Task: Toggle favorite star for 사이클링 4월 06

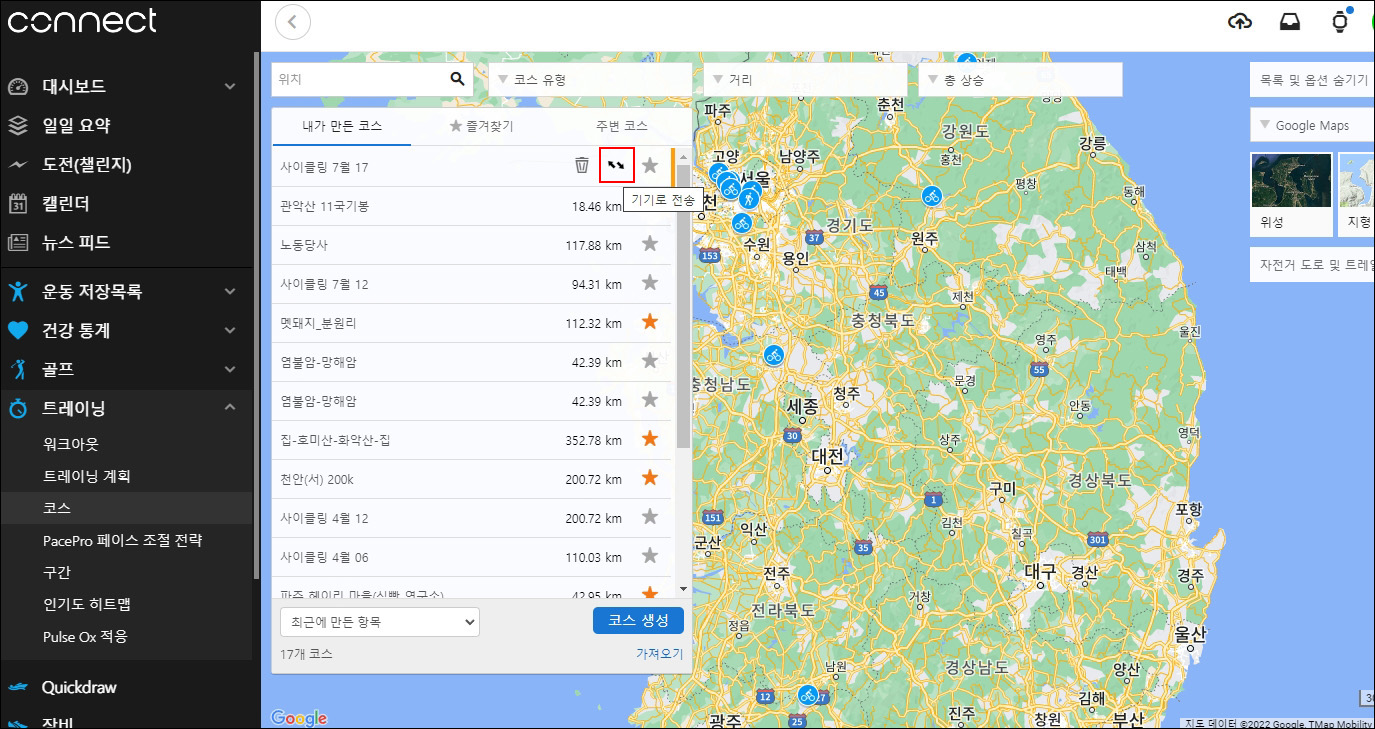Action: point(650,555)
